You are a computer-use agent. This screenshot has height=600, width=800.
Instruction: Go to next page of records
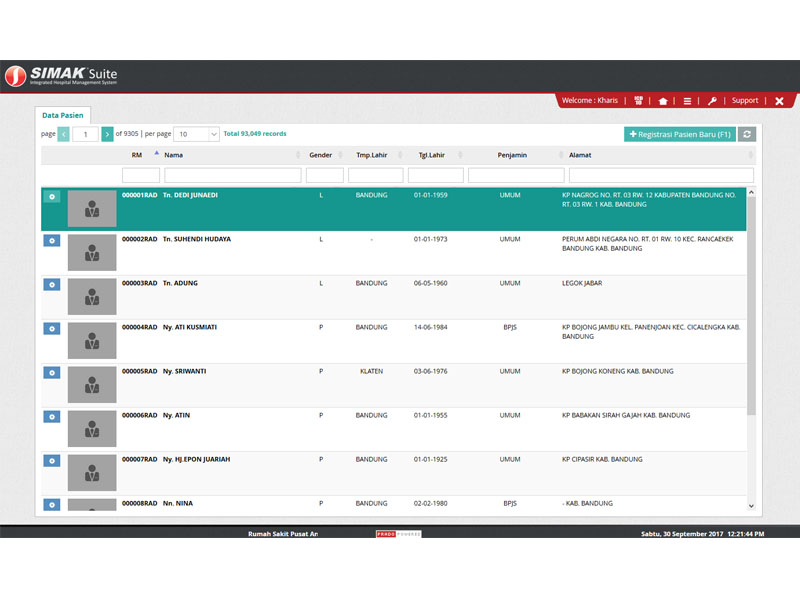(107, 134)
